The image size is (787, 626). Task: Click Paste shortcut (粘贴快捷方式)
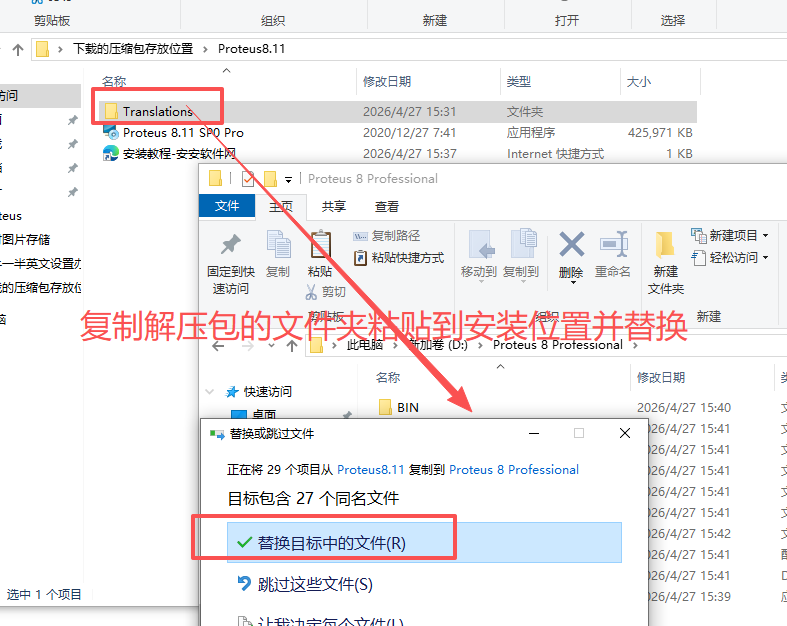click(x=399, y=258)
